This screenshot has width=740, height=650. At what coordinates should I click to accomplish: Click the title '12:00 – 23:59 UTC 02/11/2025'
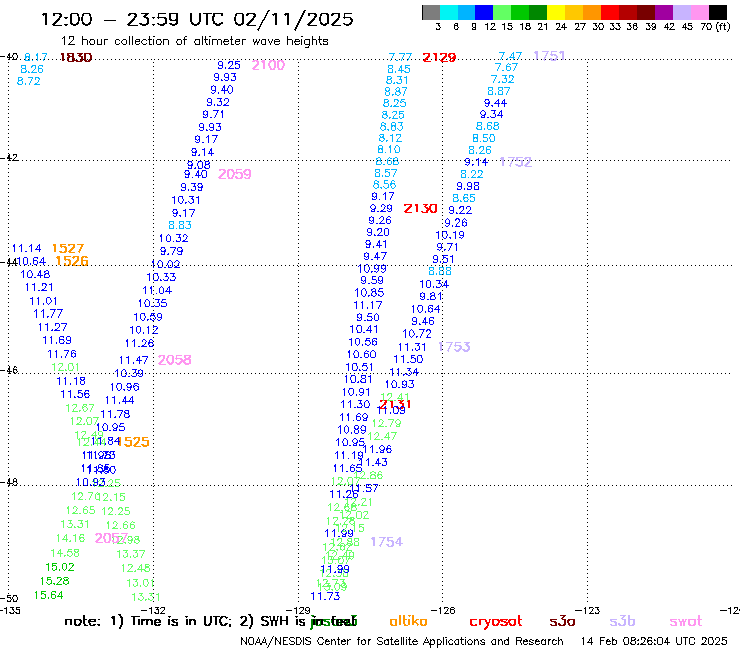(197, 19)
